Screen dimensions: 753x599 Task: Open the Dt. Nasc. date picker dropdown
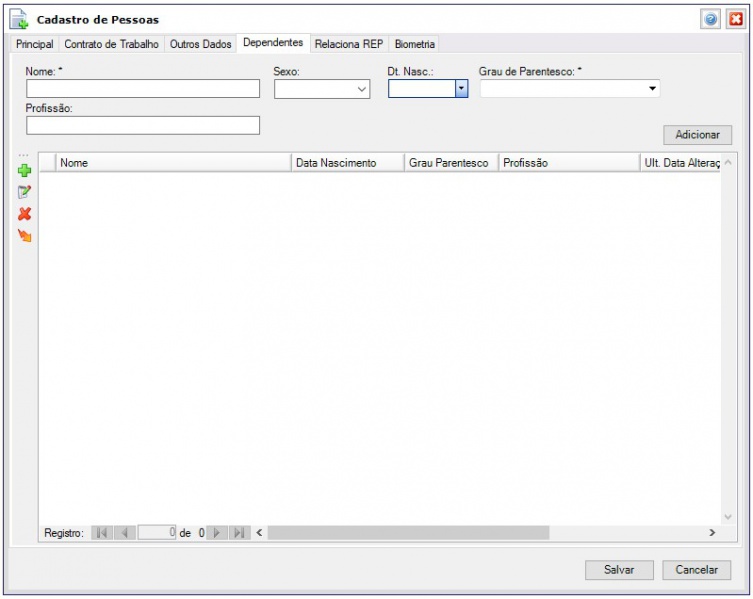coord(461,89)
